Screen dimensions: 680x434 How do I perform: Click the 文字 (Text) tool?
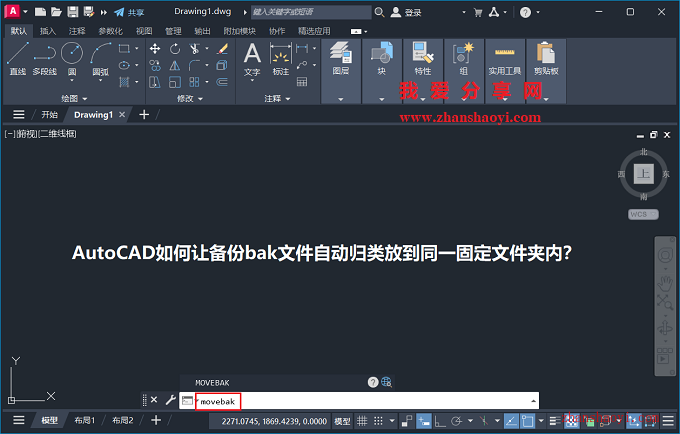252,59
